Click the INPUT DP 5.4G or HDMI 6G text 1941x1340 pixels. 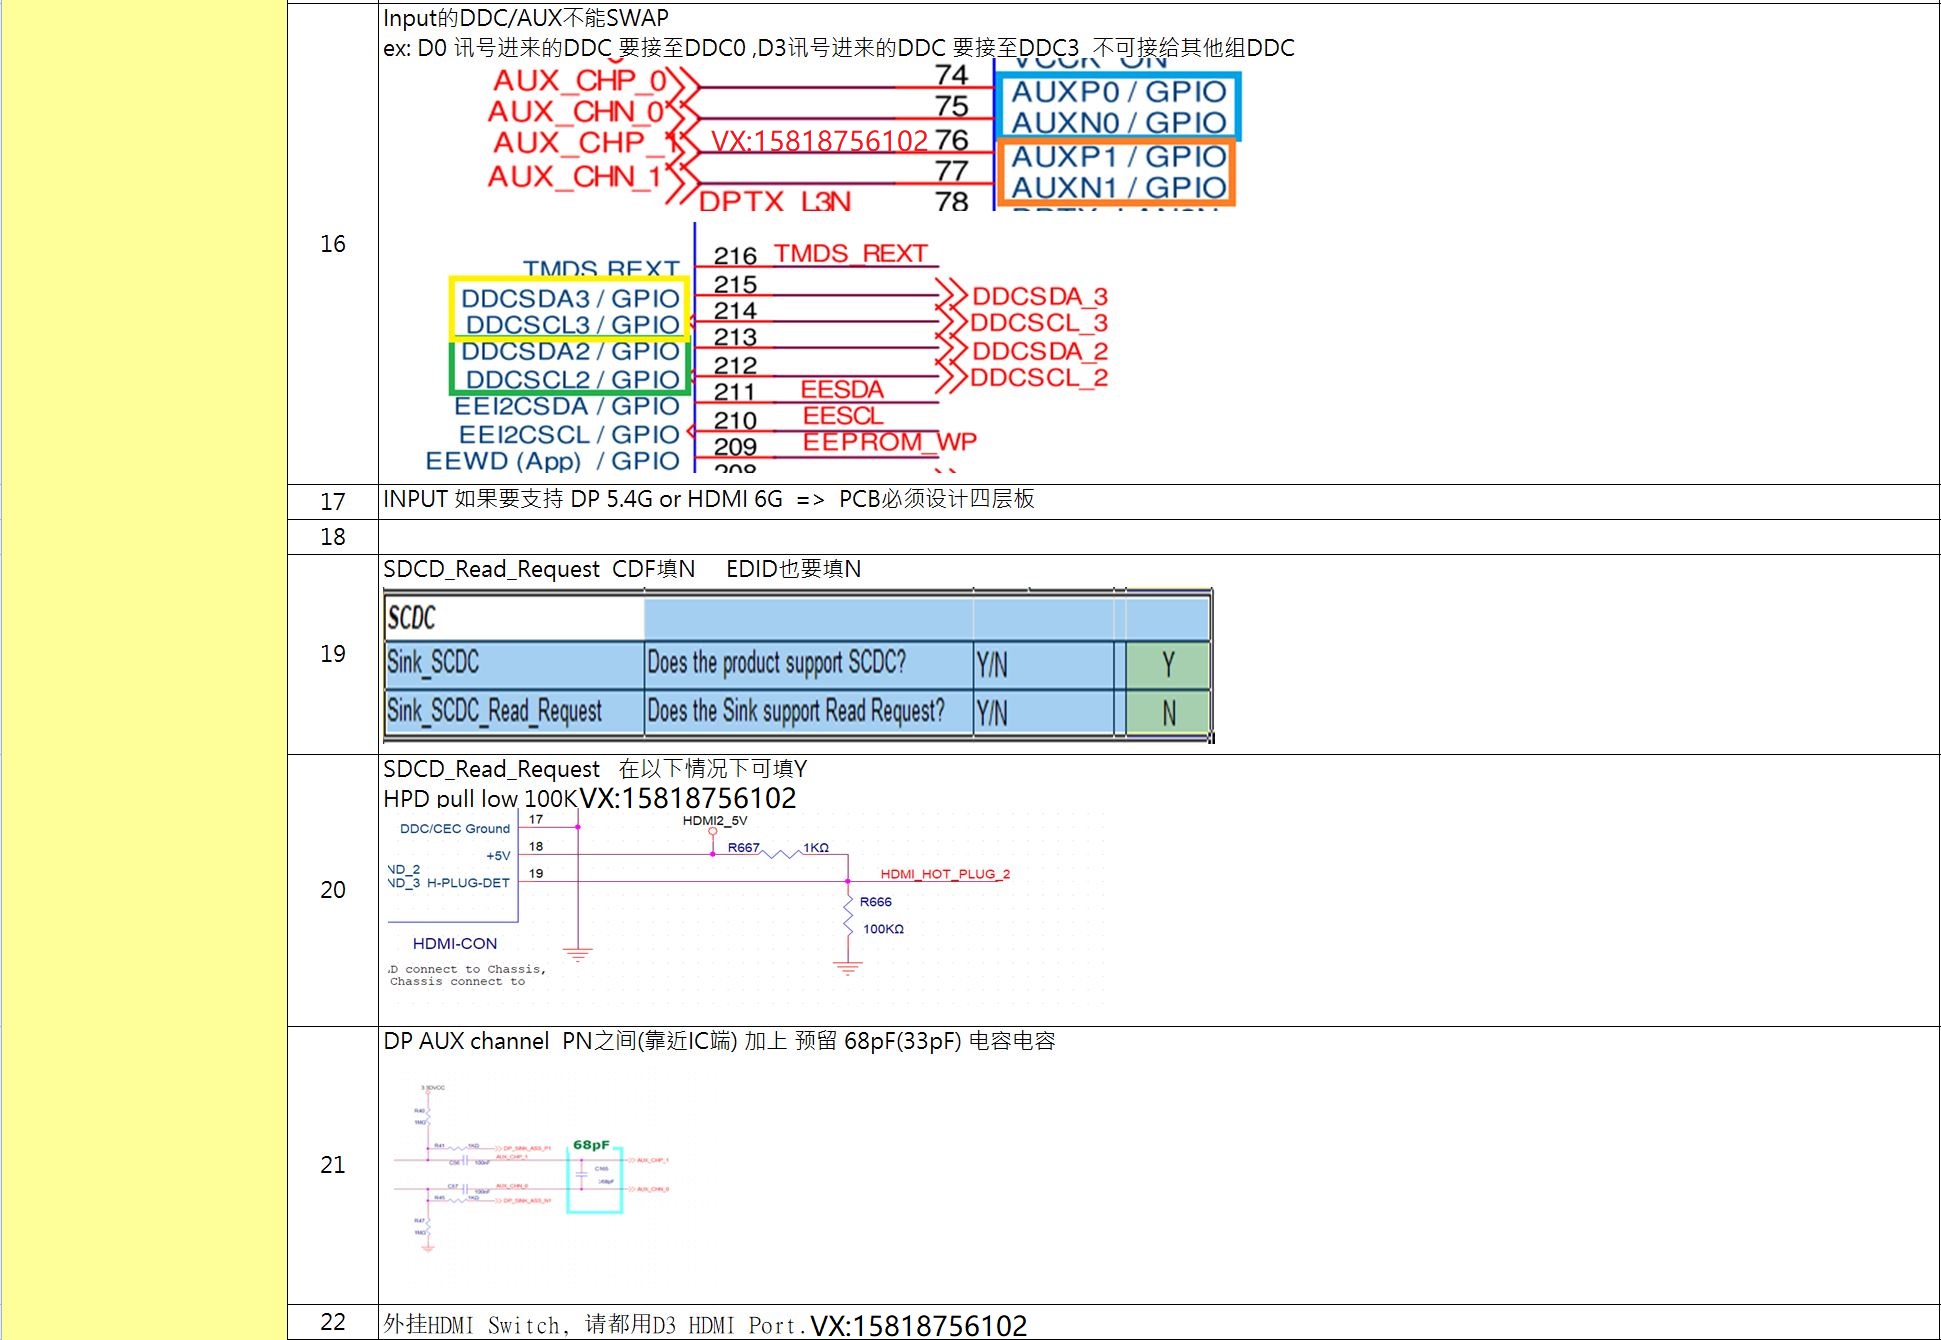[708, 499]
